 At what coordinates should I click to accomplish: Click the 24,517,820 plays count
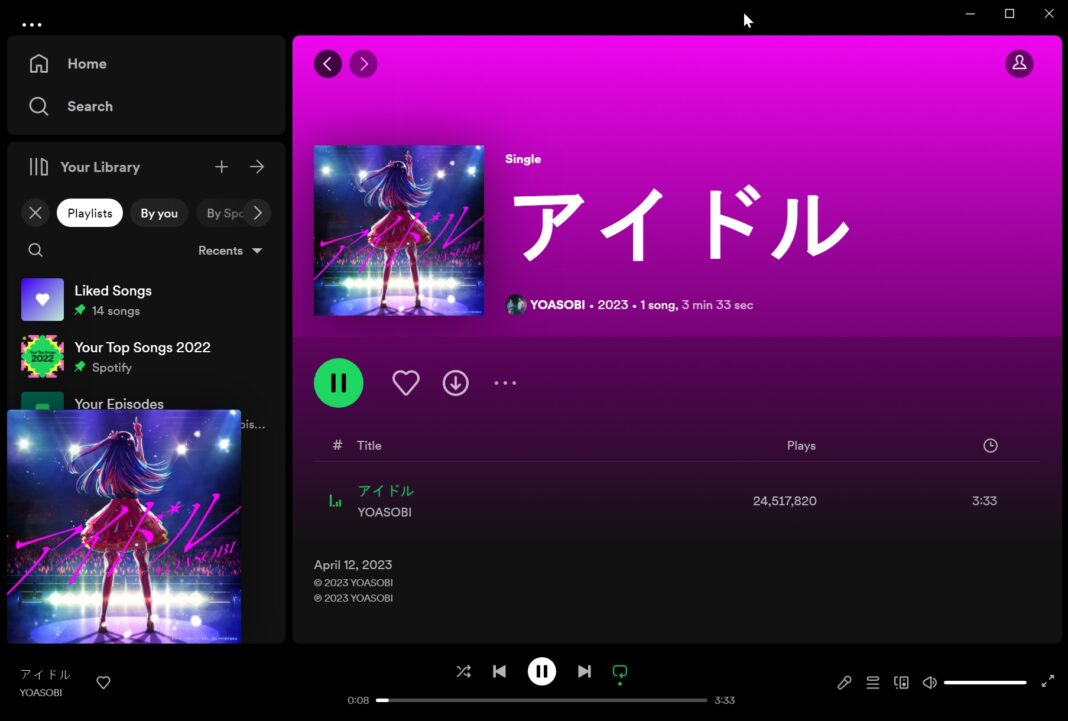point(784,501)
